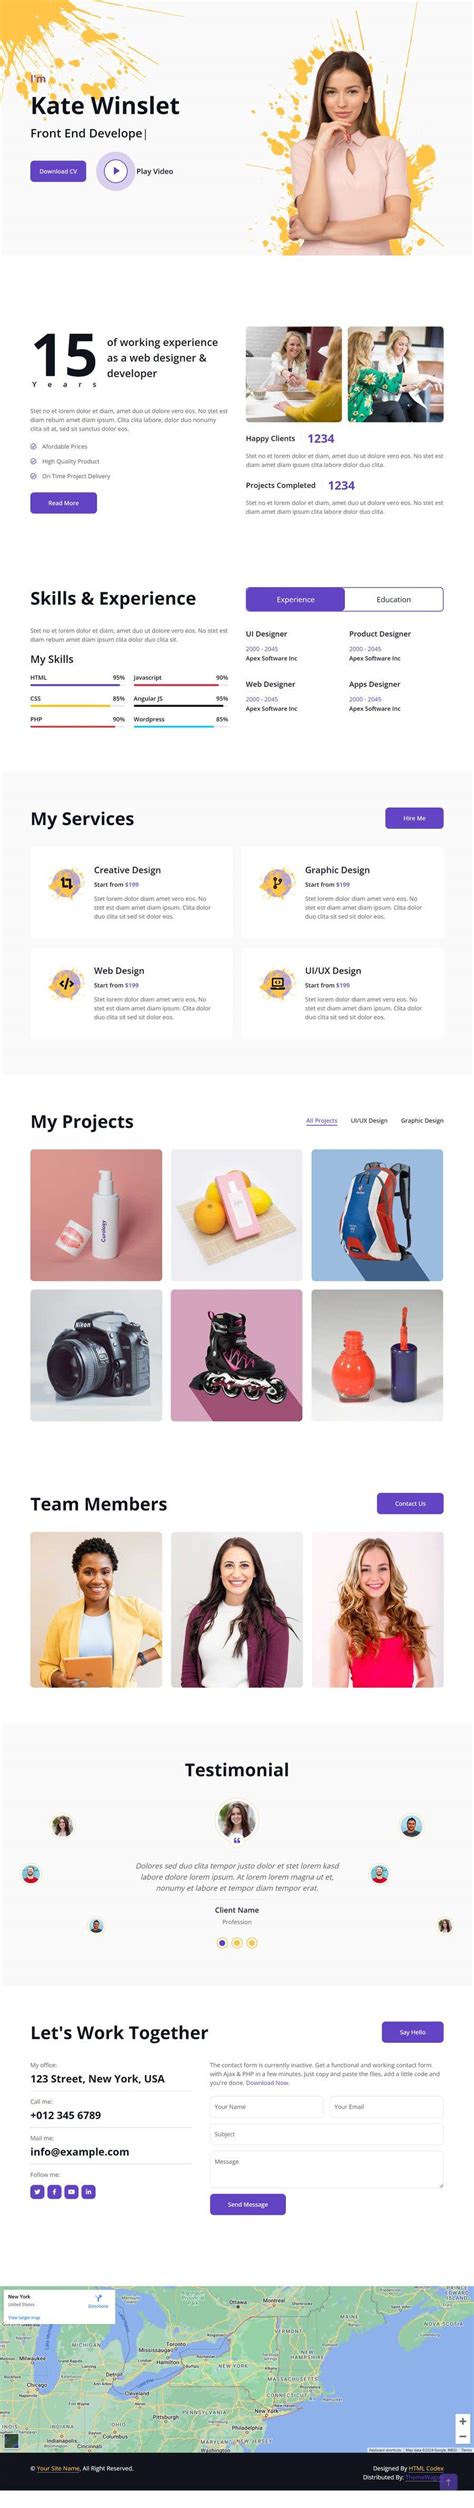
Task: Click the Hire Me button
Action: [414, 817]
